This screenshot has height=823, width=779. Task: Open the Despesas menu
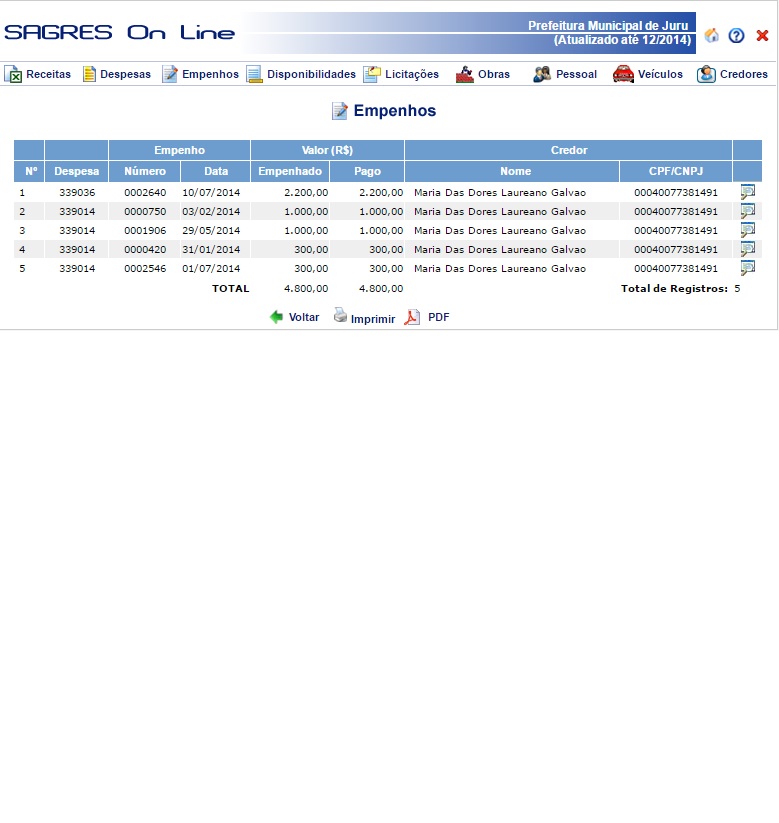point(116,74)
